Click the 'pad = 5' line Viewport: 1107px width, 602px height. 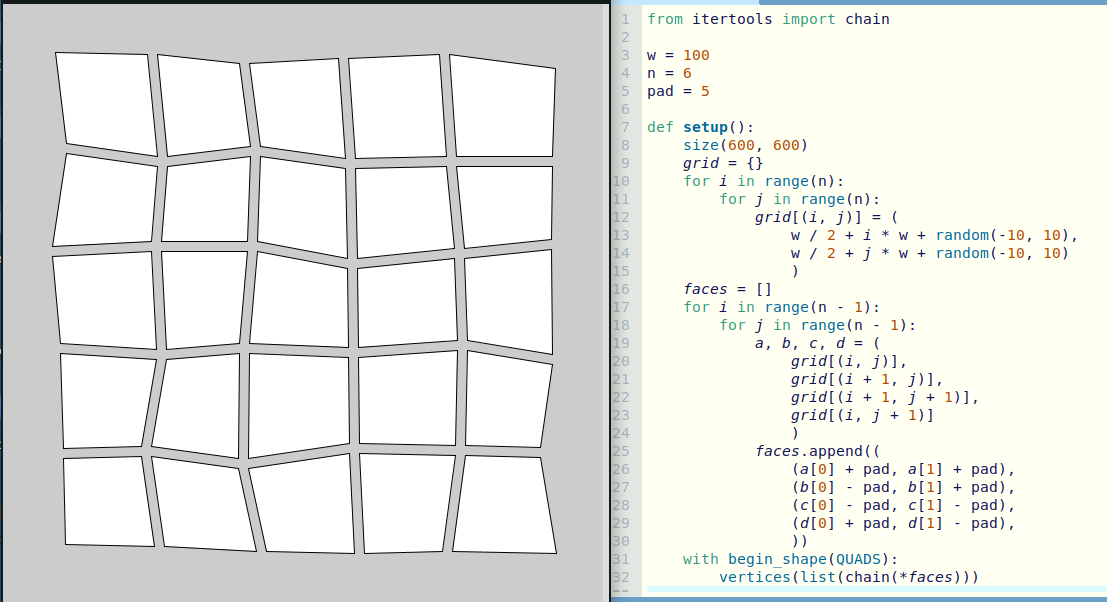coord(678,91)
